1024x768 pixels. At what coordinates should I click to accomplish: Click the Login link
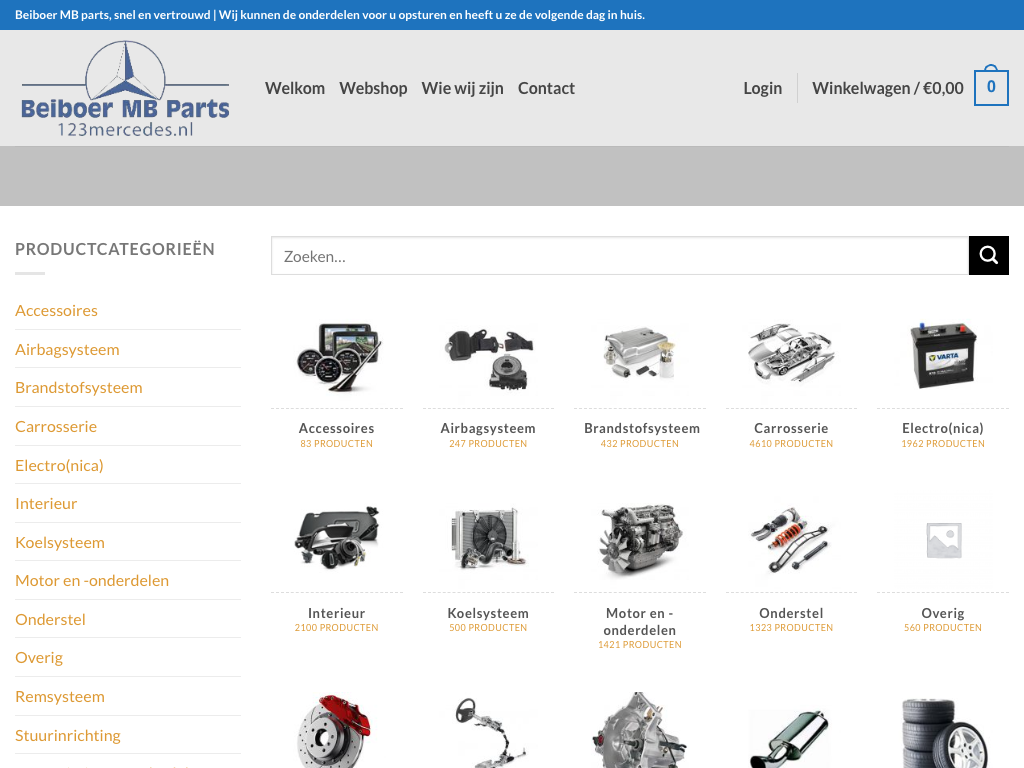tap(762, 88)
